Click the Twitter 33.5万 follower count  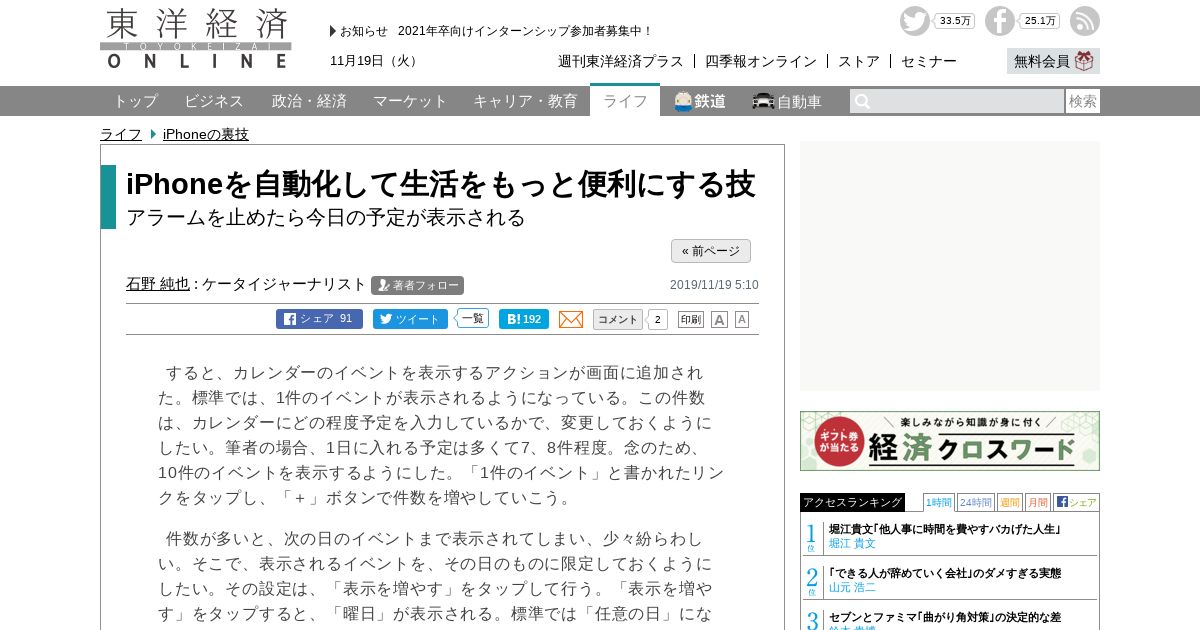(955, 21)
